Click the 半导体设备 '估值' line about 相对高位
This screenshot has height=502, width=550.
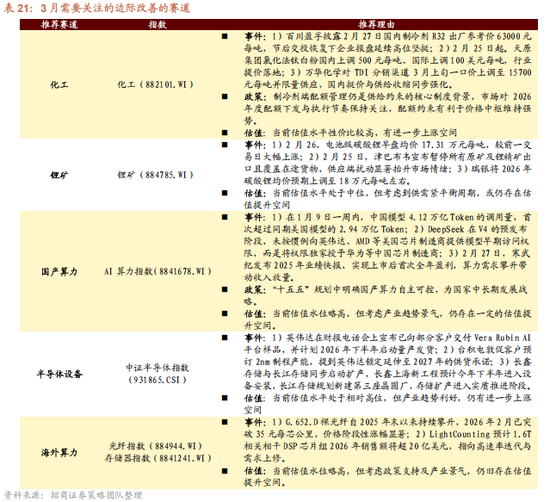pos(388,404)
